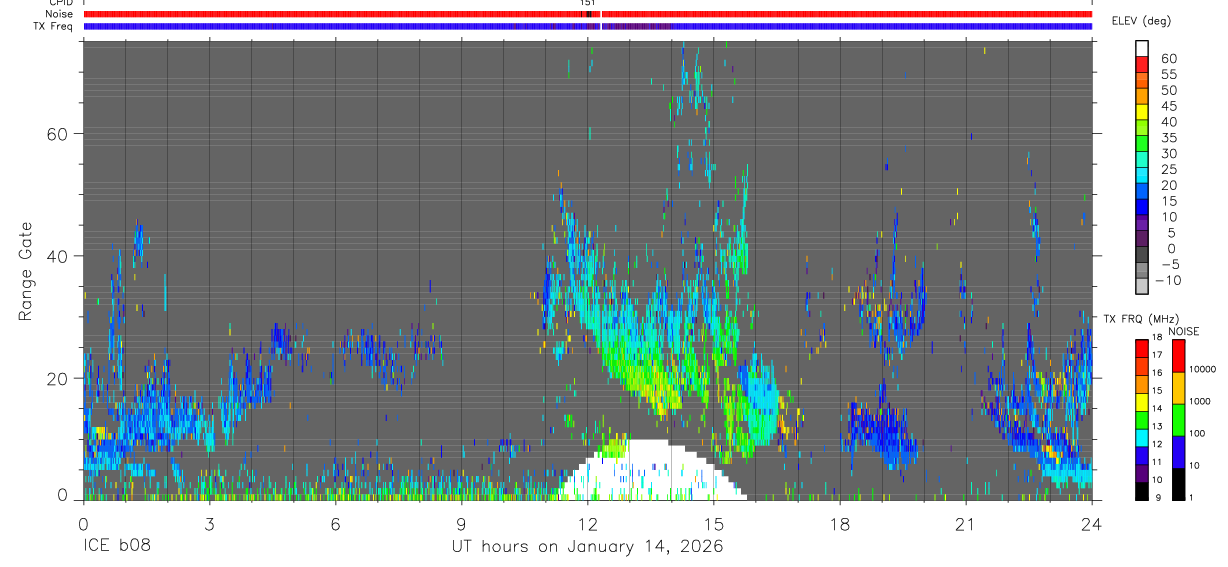Click the '18' tick on UT hours axis

(839, 523)
